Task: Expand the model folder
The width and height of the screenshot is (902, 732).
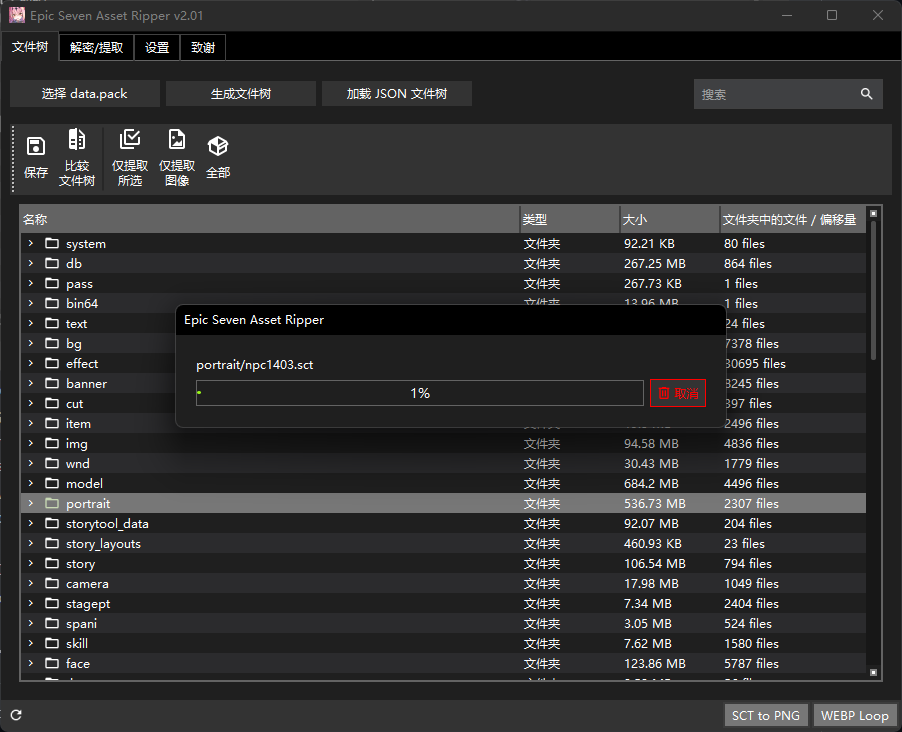Action: [30, 483]
